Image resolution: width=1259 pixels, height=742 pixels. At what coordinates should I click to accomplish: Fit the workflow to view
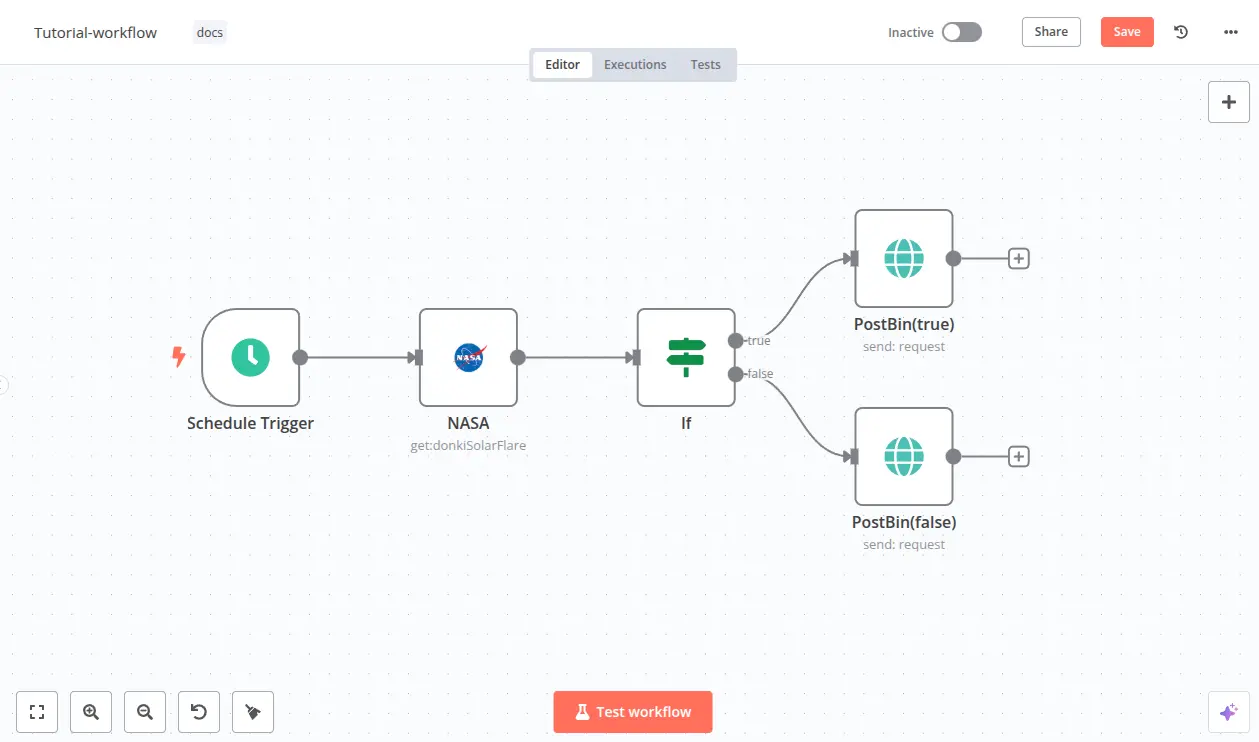point(37,712)
